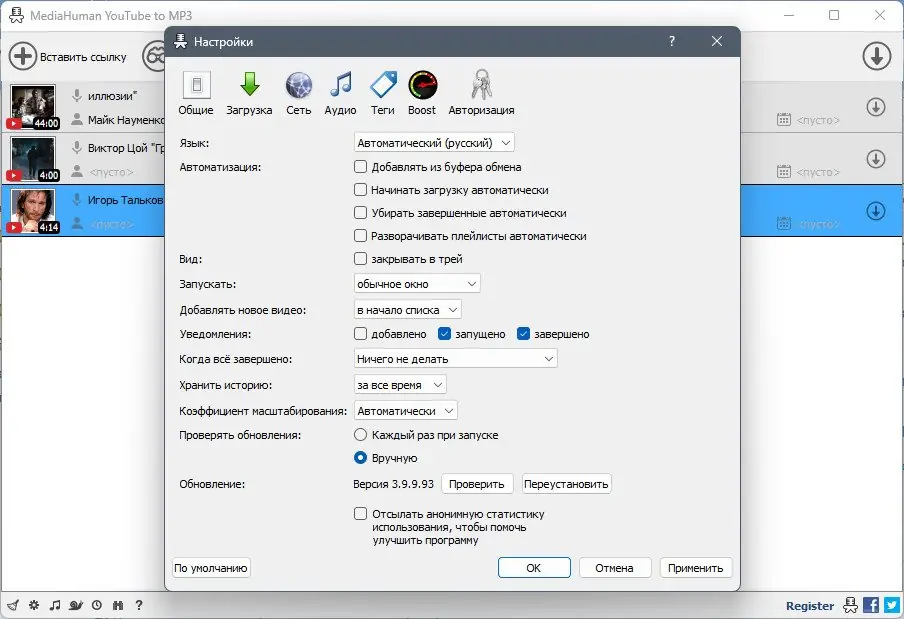
Task: Open the Общие settings tab
Action: 196,93
